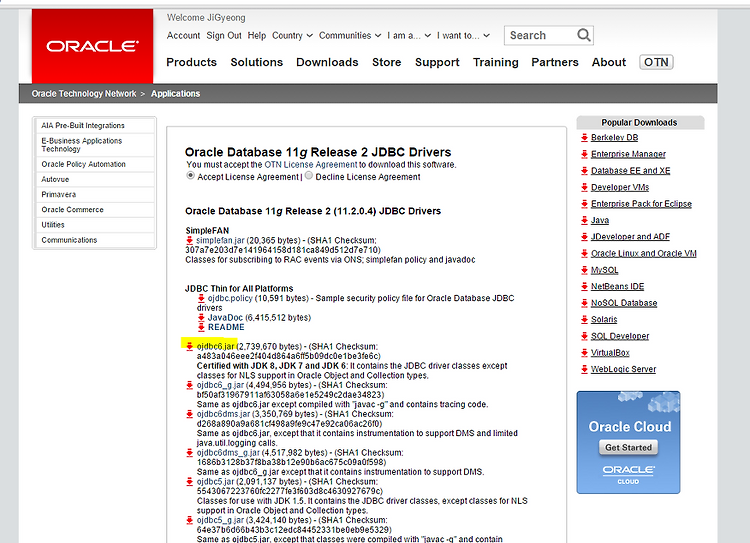
Task: Click Get Started on Oracle Cloud banner
Action: [x=629, y=447]
